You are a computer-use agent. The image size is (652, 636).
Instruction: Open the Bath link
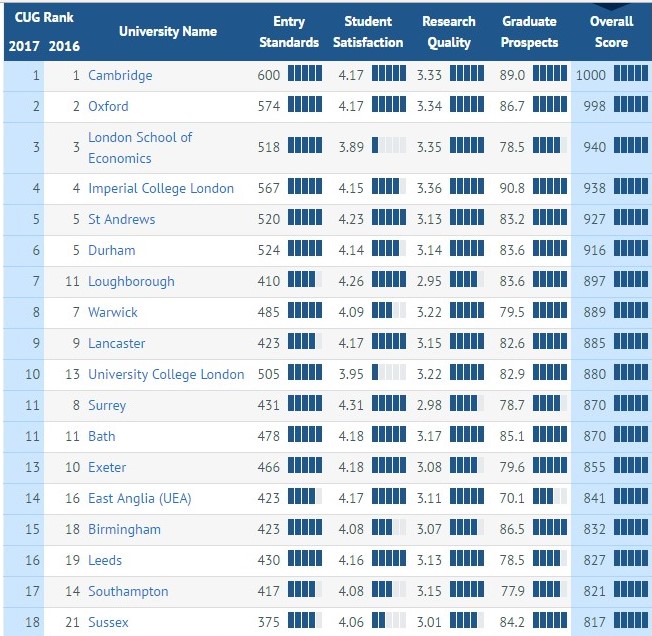pyautogui.click(x=101, y=436)
